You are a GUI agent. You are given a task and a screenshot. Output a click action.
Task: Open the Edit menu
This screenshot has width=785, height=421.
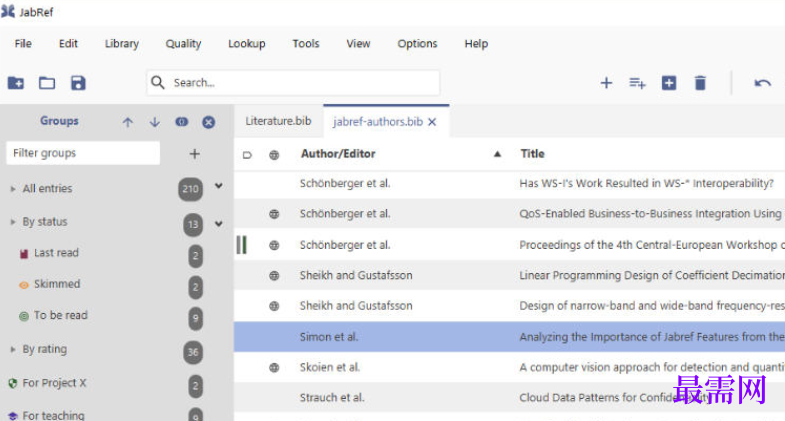(68, 44)
